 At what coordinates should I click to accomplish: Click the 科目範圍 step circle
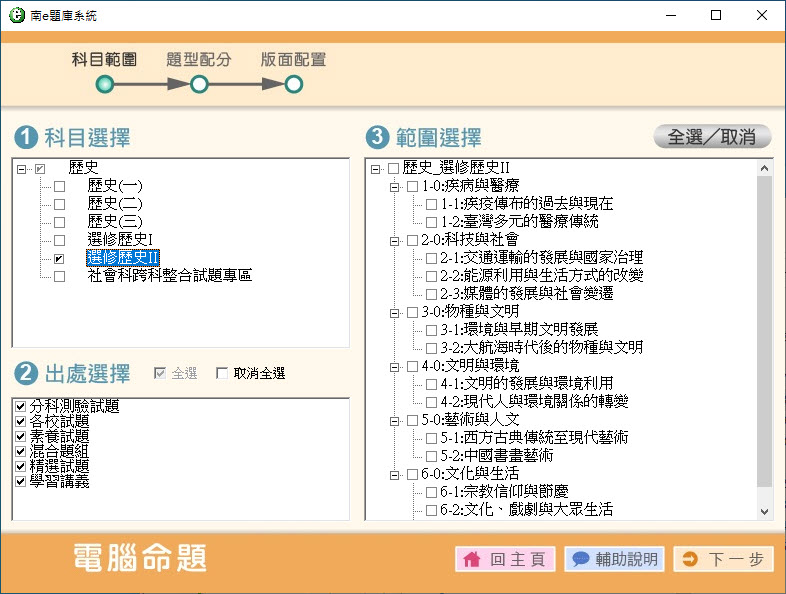[104, 85]
